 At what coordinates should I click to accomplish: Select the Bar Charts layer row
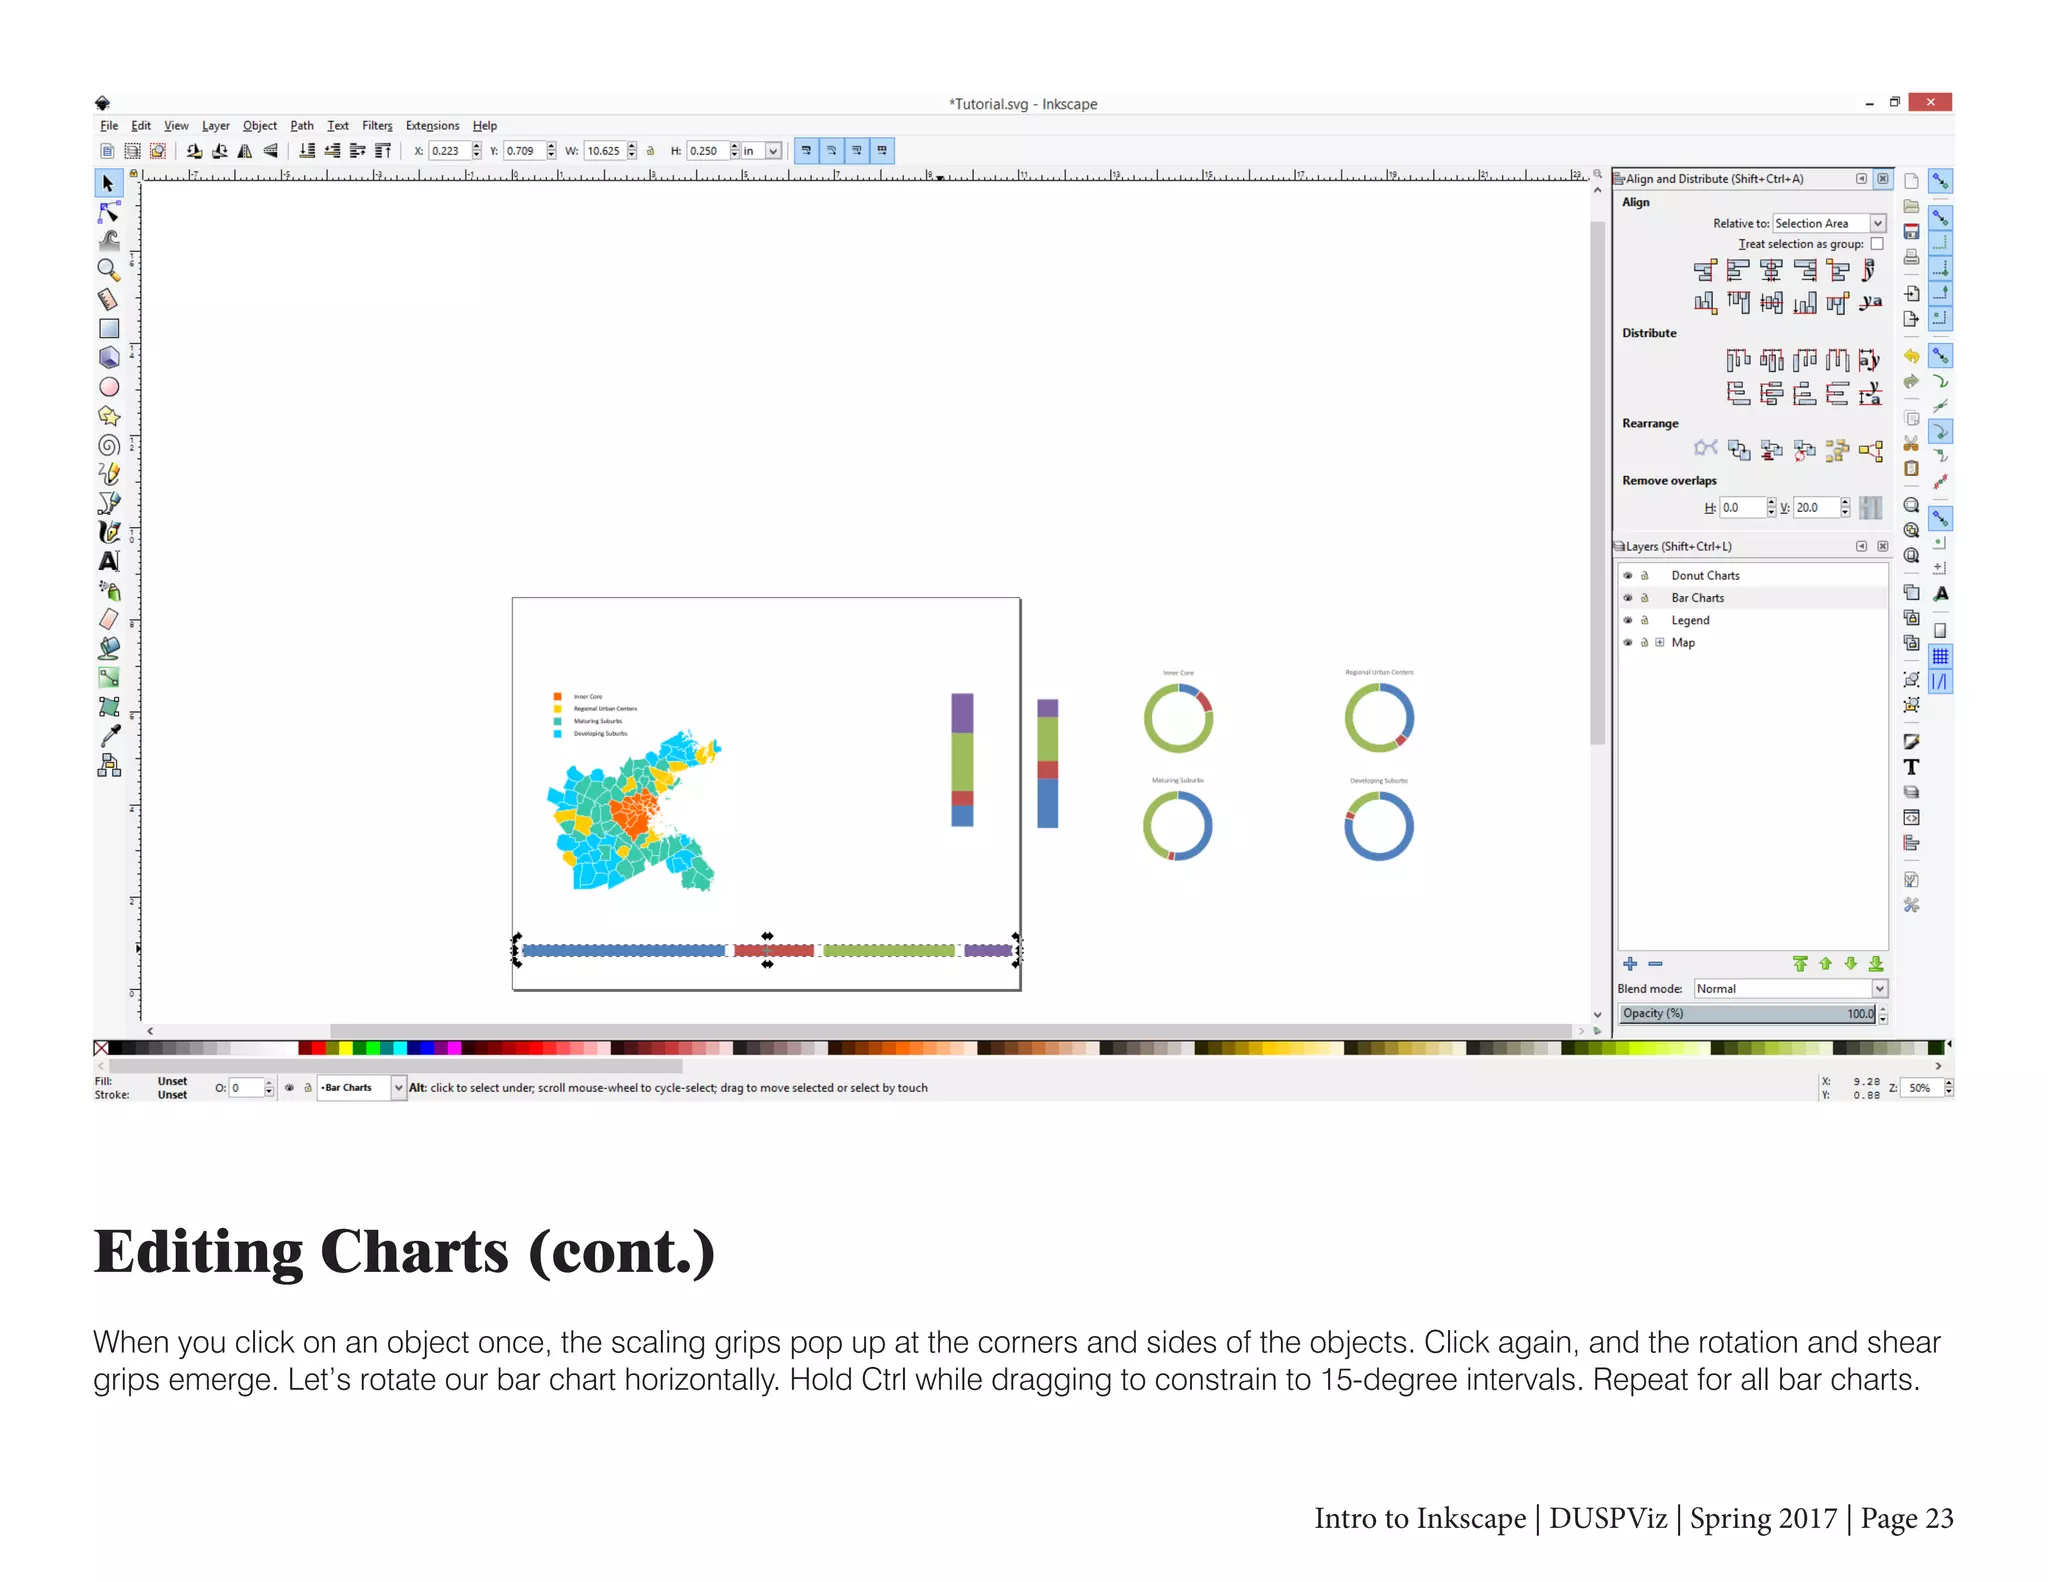tap(1753, 598)
